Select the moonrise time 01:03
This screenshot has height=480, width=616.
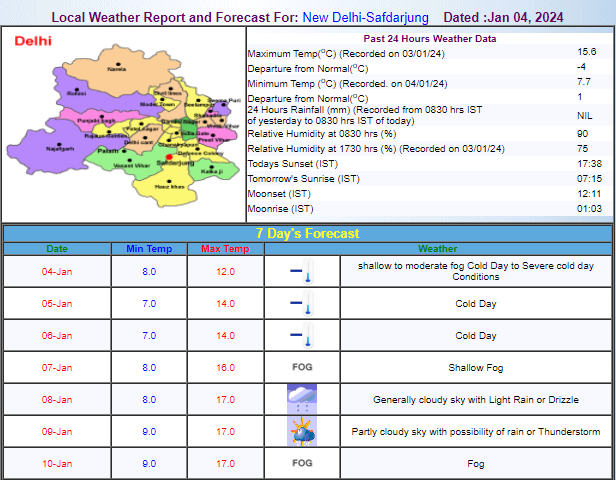589,209
